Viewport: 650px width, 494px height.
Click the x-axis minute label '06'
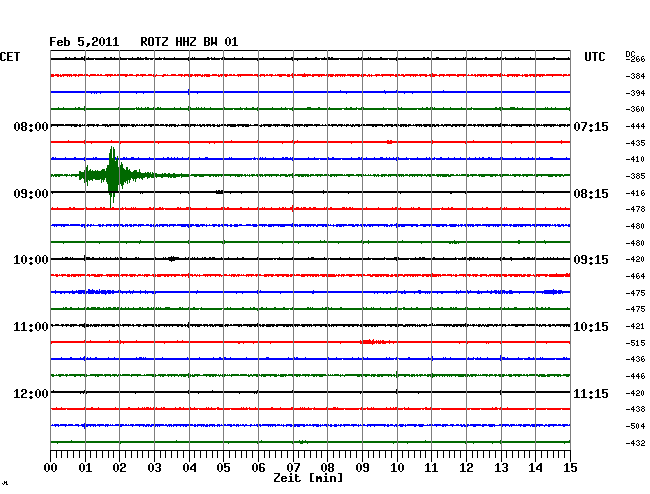click(x=258, y=468)
